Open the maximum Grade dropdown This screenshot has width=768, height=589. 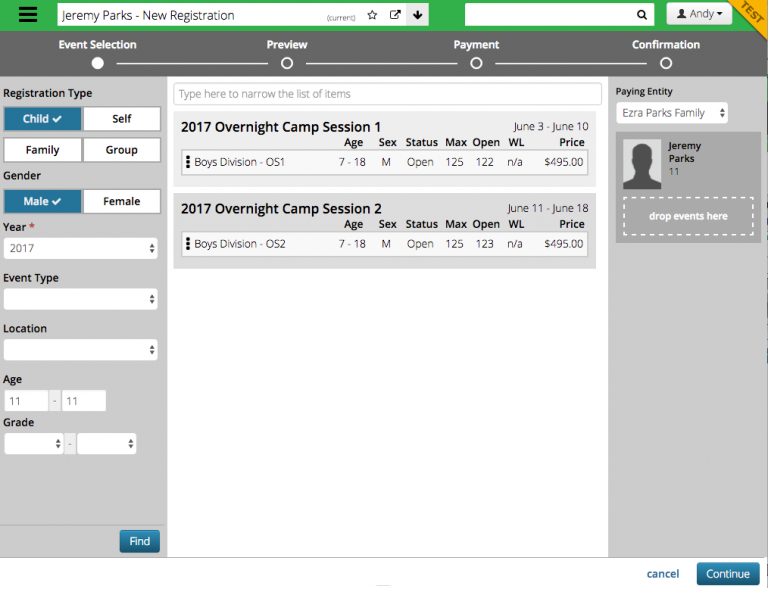coord(106,444)
